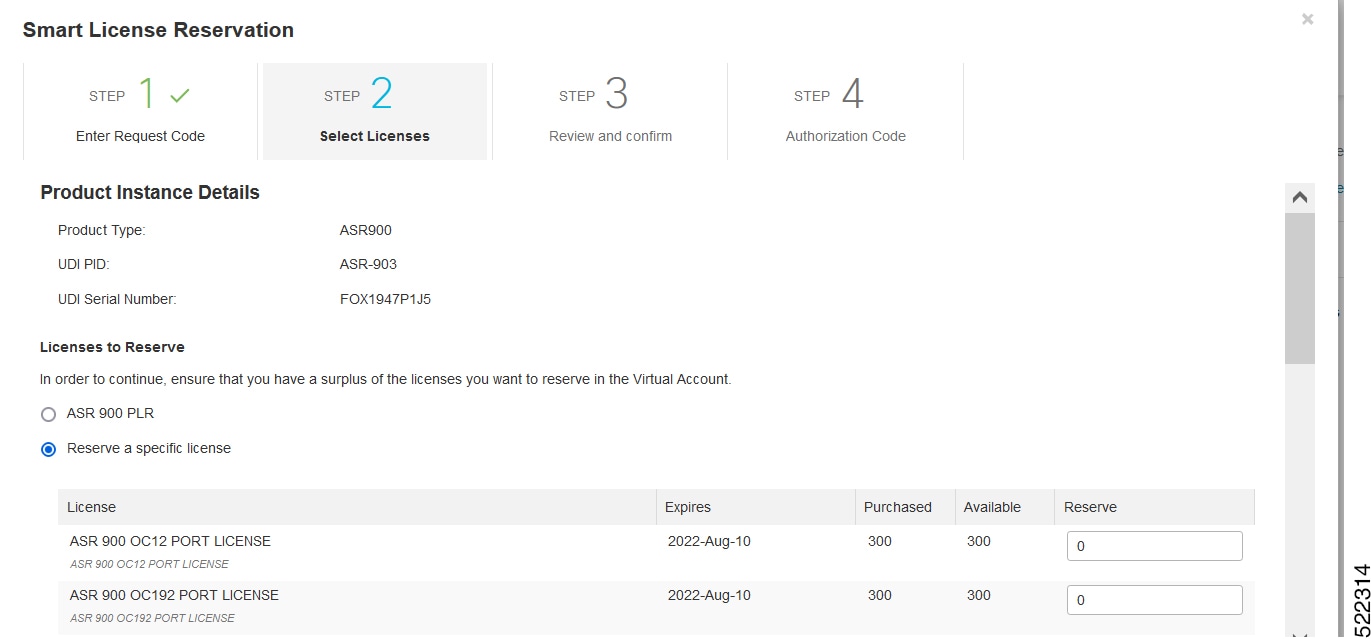Click Reserve field for OC12 PORT LICENSE
The image size is (1371, 639).
1155,546
